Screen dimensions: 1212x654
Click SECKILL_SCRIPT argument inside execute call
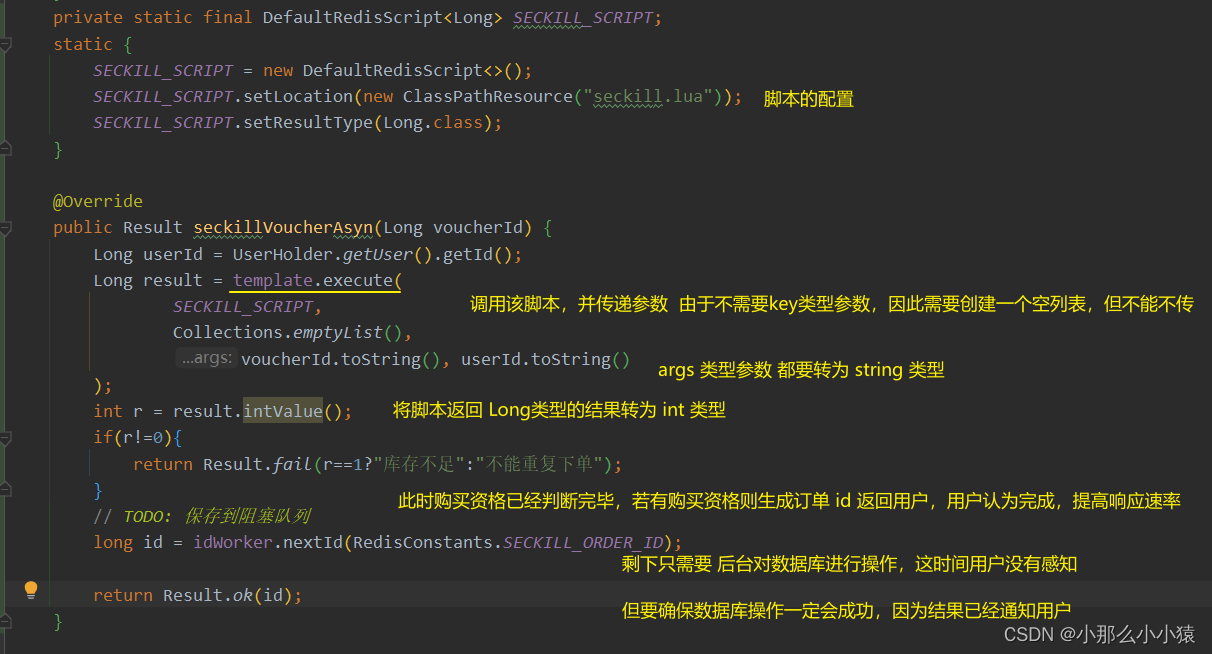coord(243,306)
